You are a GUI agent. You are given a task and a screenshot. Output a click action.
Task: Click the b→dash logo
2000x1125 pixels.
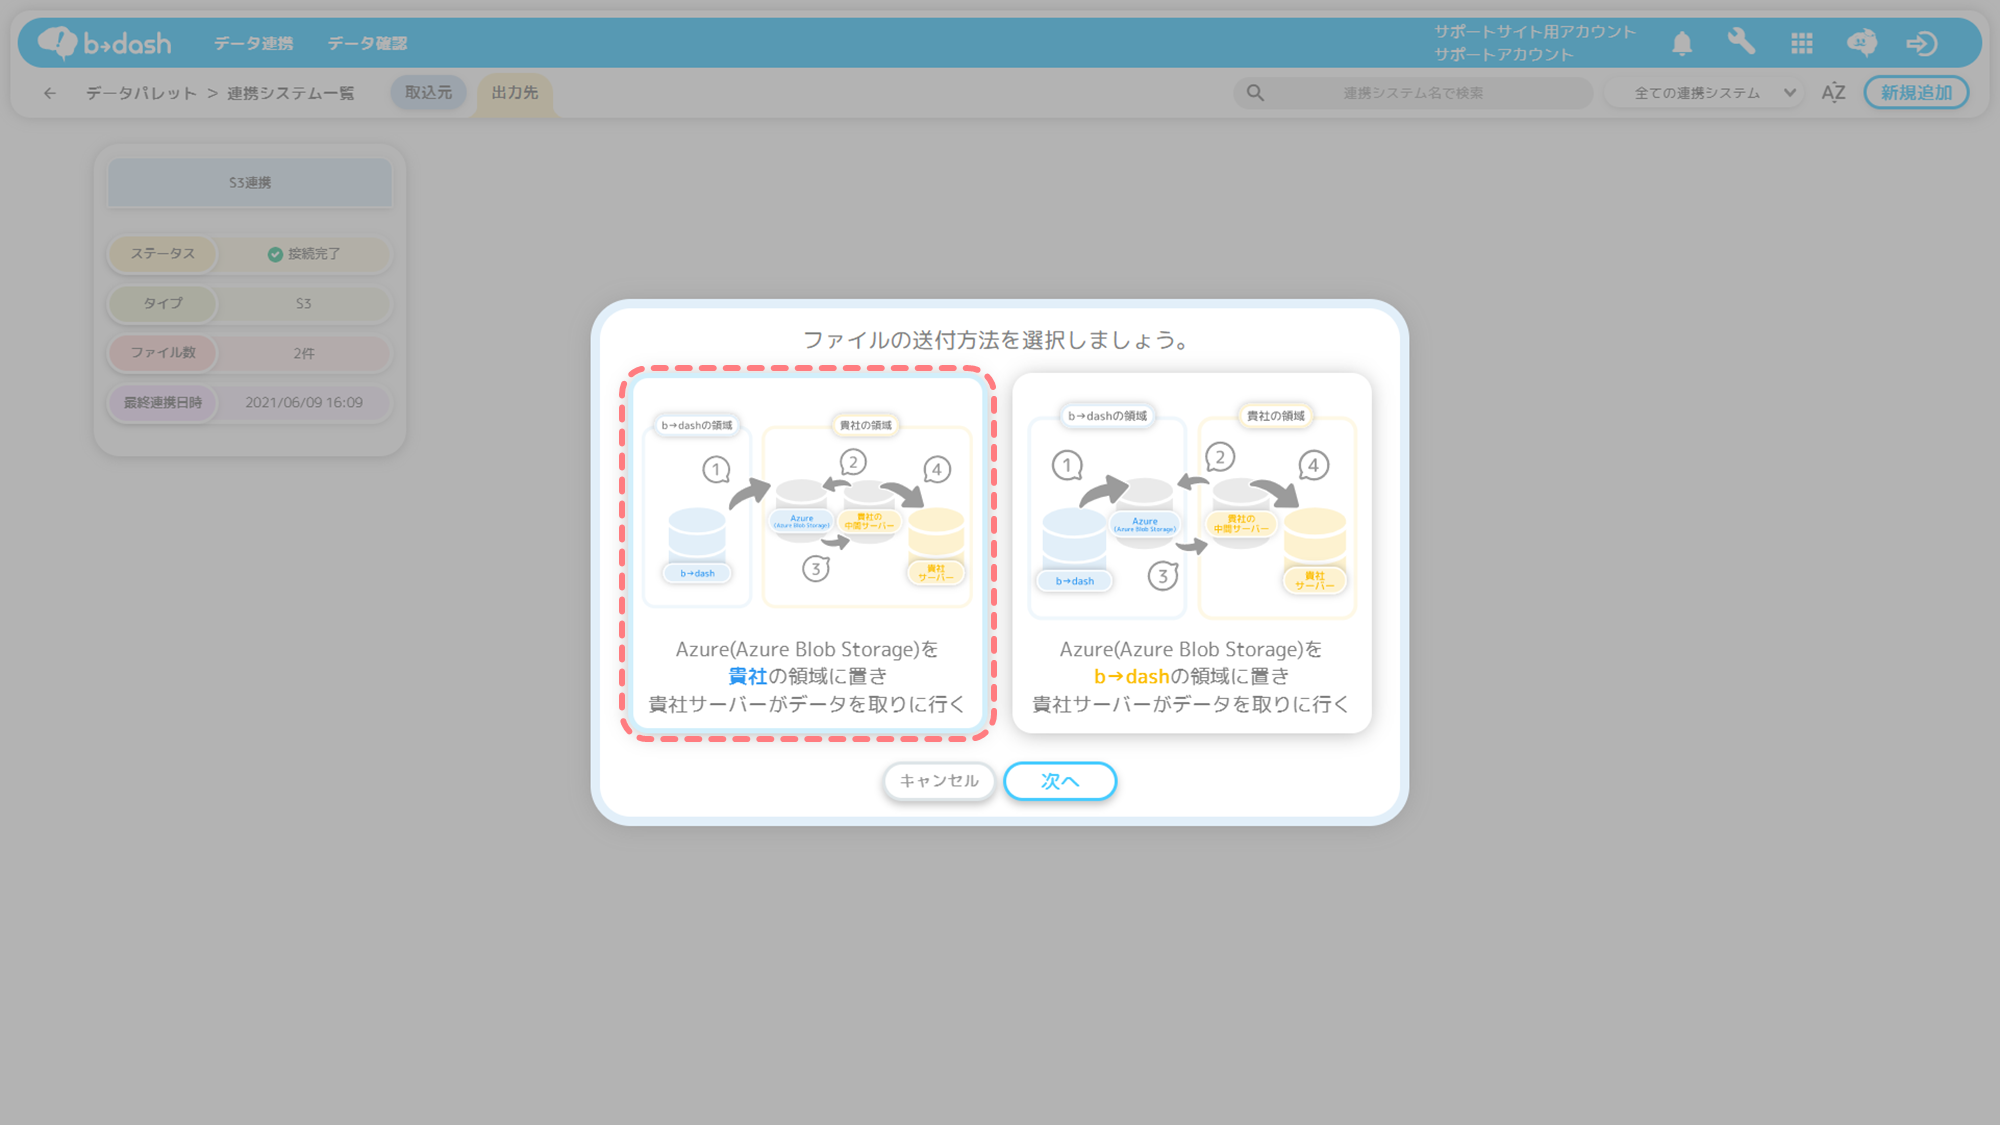[105, 43]
